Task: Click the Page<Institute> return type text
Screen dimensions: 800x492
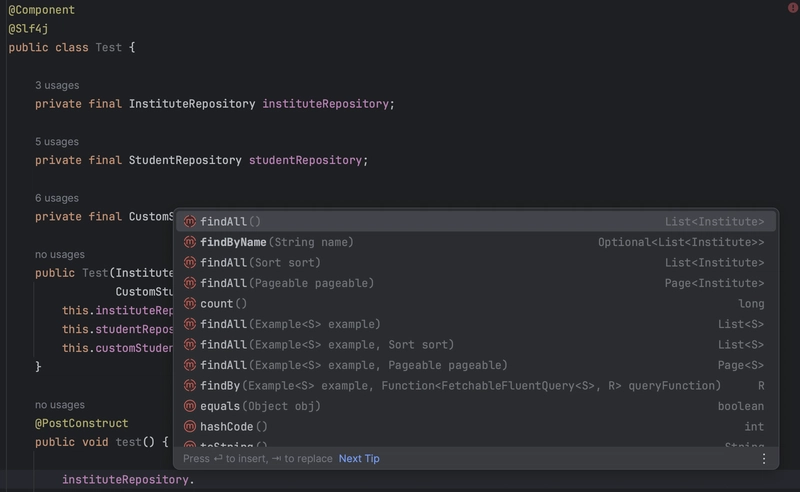Action: [x=714, y=283]
